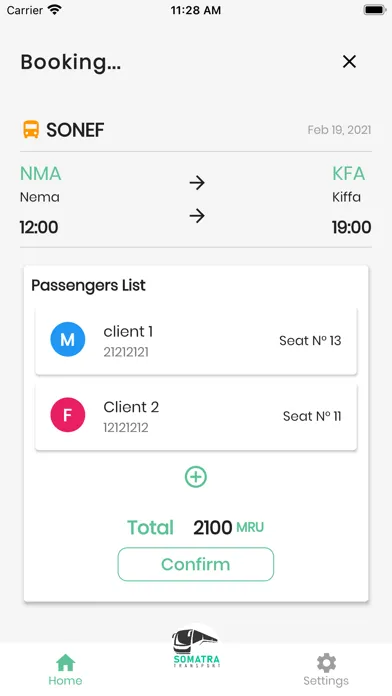Open the client 1 passenger card
The image size is (392, 696).
tap(196, 341)
